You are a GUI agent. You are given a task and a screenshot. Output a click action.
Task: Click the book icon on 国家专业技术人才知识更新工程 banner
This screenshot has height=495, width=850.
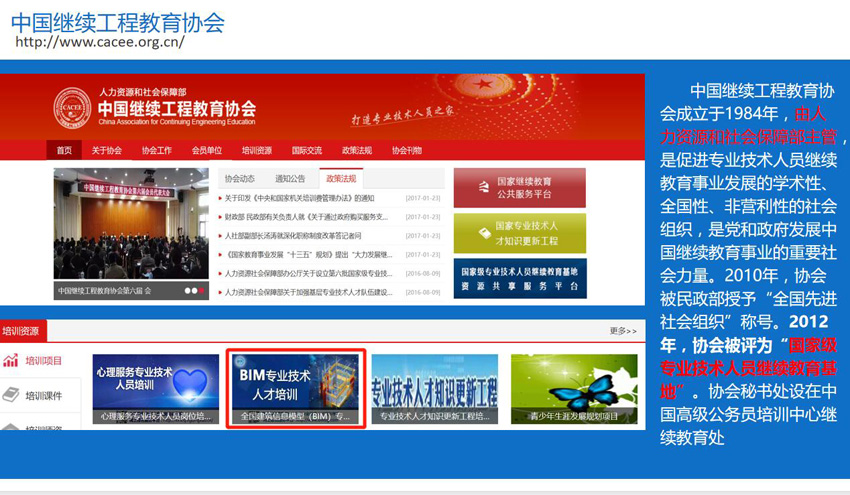pyautogui.click(x=484, y=233)
